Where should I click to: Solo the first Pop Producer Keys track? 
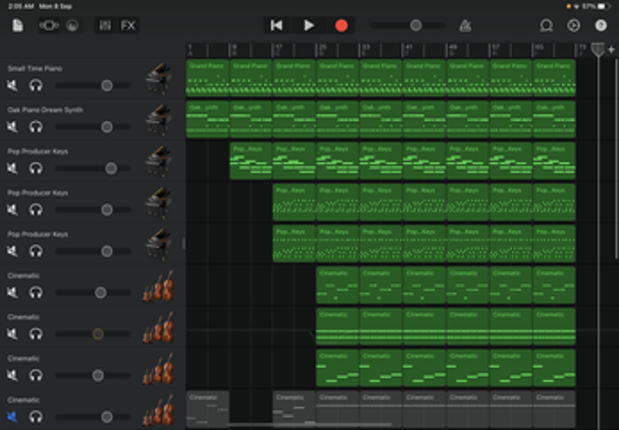[x=36, y=168]
